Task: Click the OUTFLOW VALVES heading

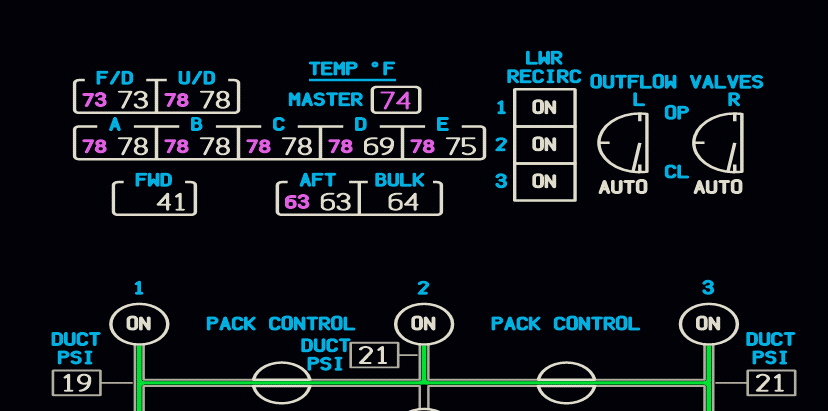Action: coord(676,82)
